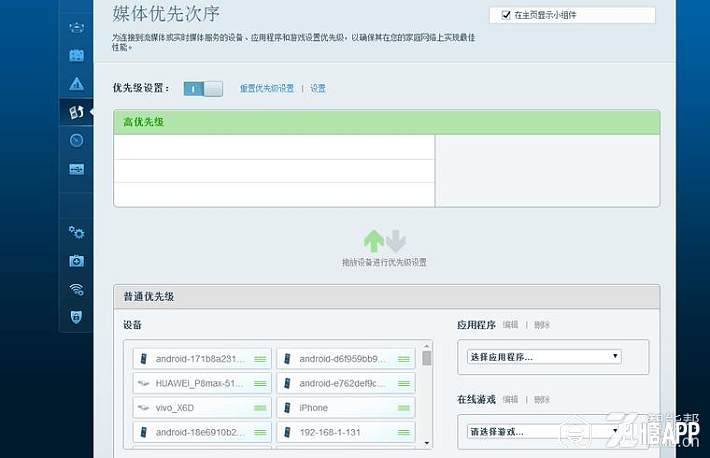Click 编辑 link beside 应用程序
The width and height of the screenshot is (710, 458).
click(x=510, y=325)
